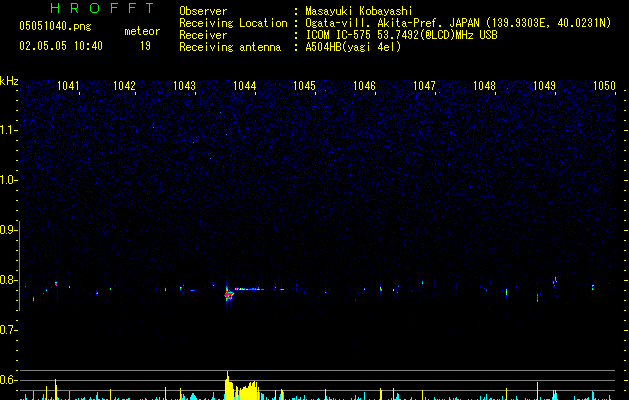
Task: Click the date stamp 02.05.05 10:40
Action: [61, 46]
